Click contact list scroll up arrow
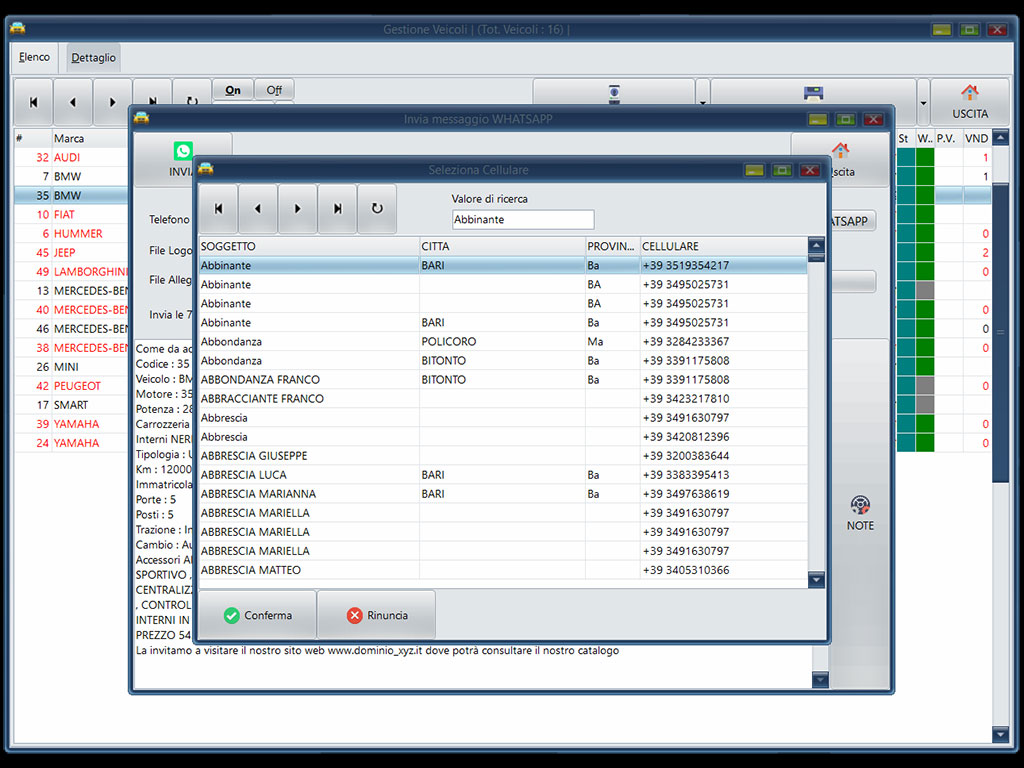This screenshot has height=768, width=1024. click(x=816, y=246)
